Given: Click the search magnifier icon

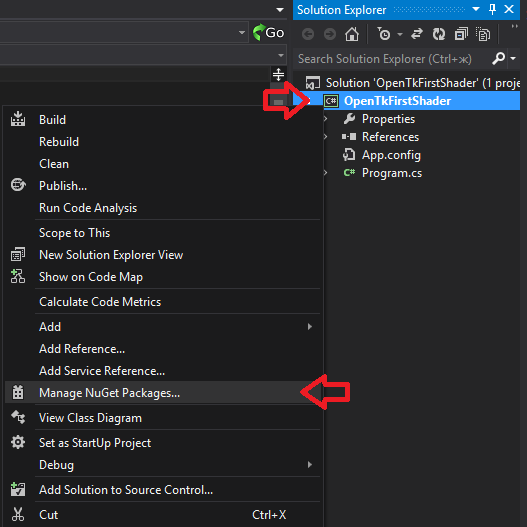Looking at the screenshot, I should click(x=499, y=58).
